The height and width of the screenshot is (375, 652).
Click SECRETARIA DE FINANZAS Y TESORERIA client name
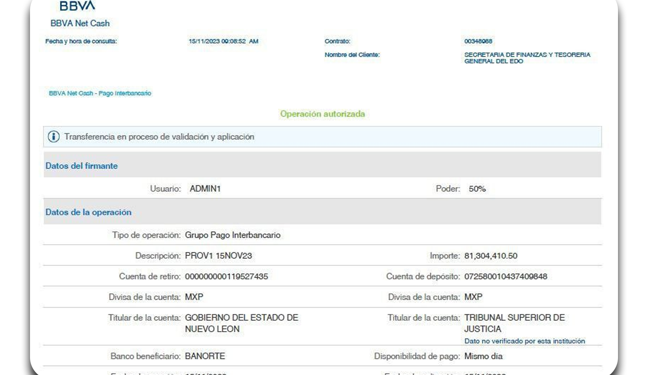pyautogui.click(x=527, y=58)
